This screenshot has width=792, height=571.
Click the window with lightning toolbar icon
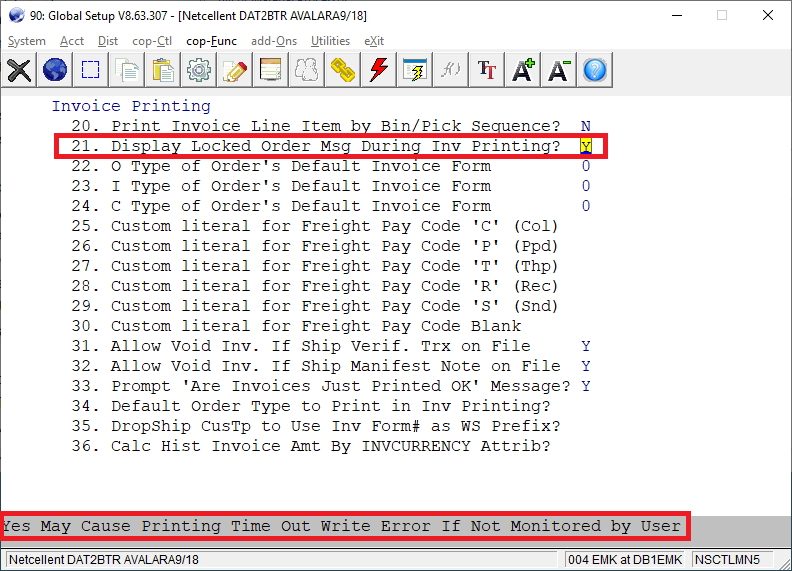(415, 70)
